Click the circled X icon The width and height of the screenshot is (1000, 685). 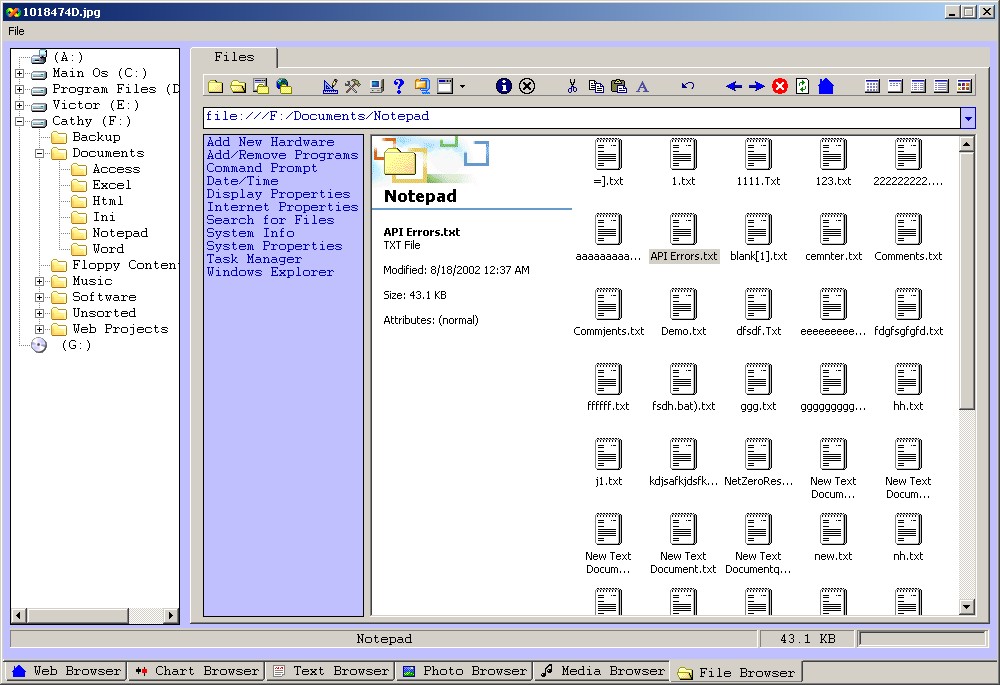[527, 86]
